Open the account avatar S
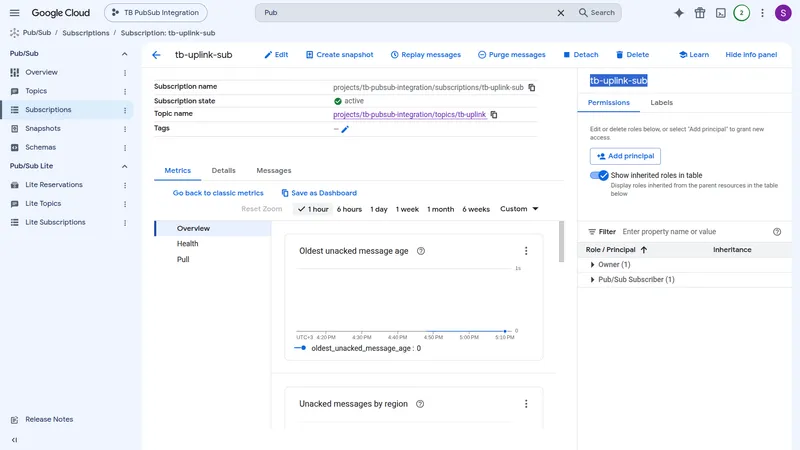 (783, 13)
